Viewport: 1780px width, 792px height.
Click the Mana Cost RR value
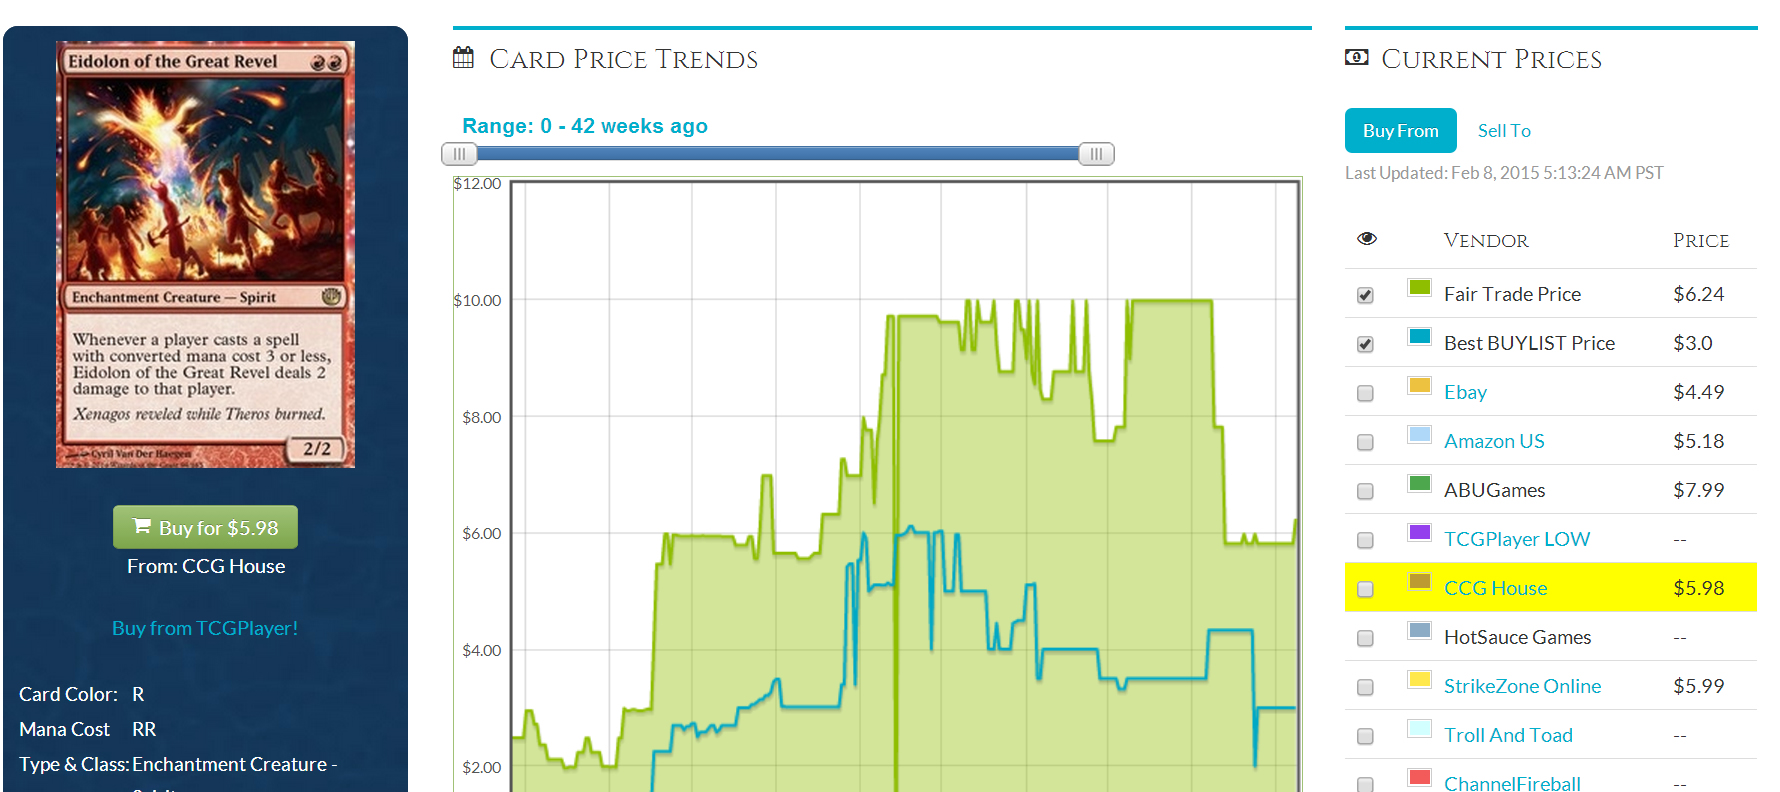(144, 729)
